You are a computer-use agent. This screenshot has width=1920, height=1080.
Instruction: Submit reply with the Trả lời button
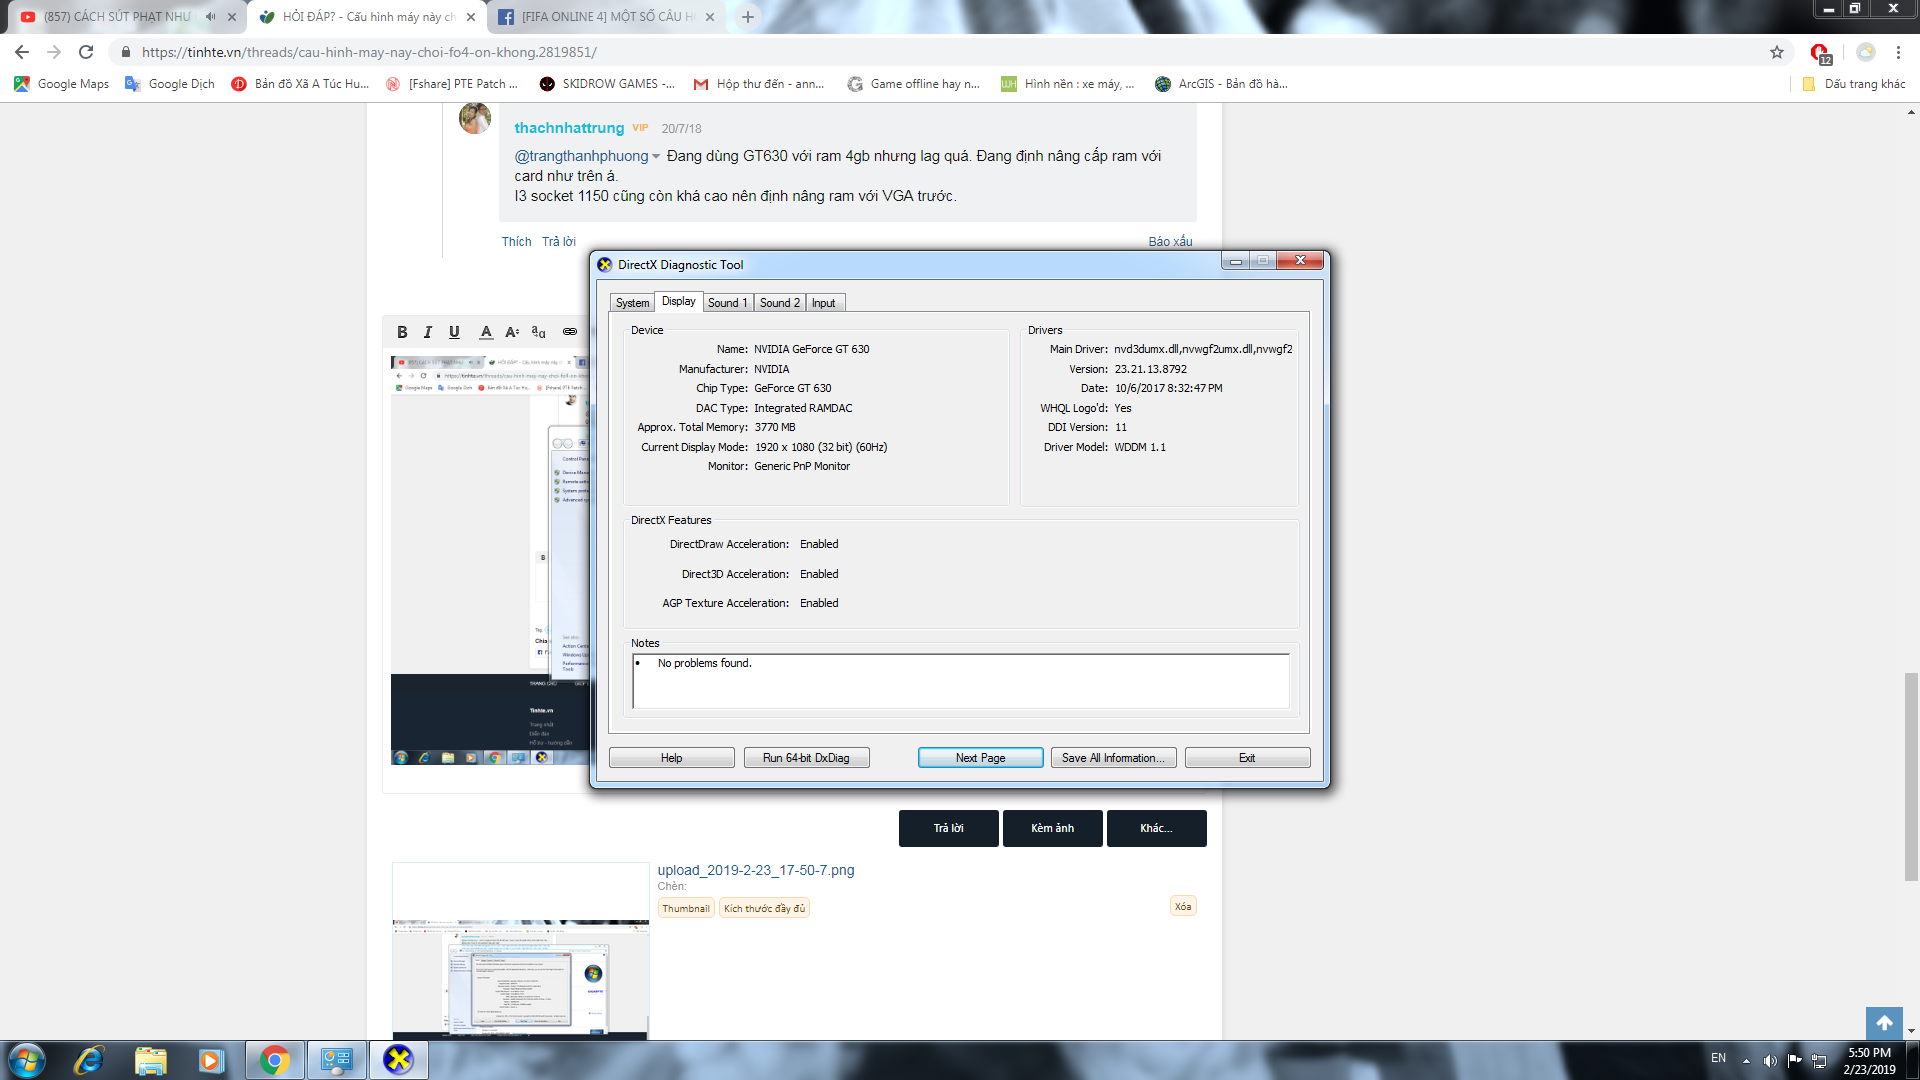tap(948, 828)
